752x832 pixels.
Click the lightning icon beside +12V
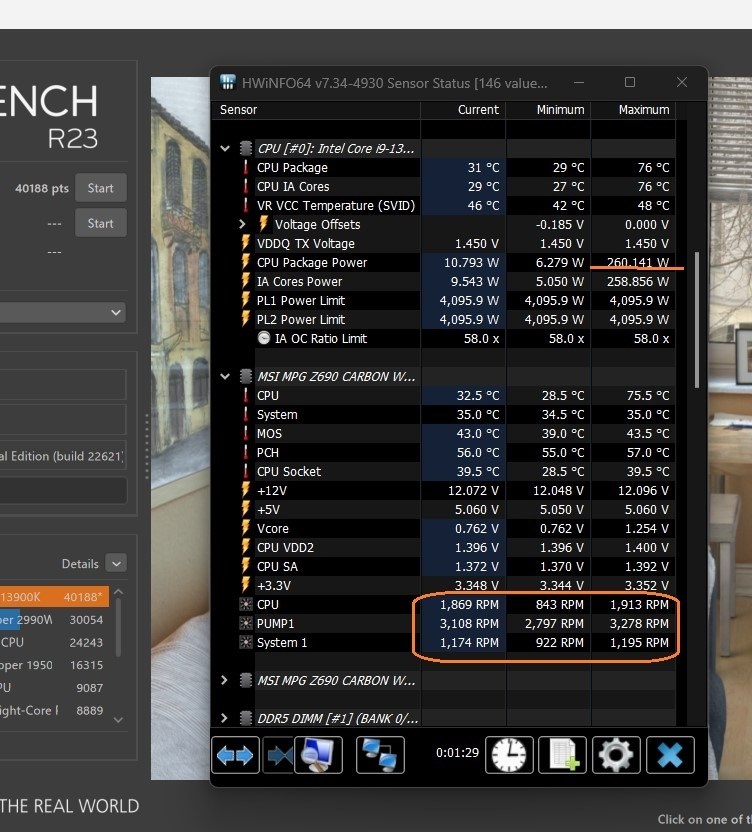(x=245, y=490)
